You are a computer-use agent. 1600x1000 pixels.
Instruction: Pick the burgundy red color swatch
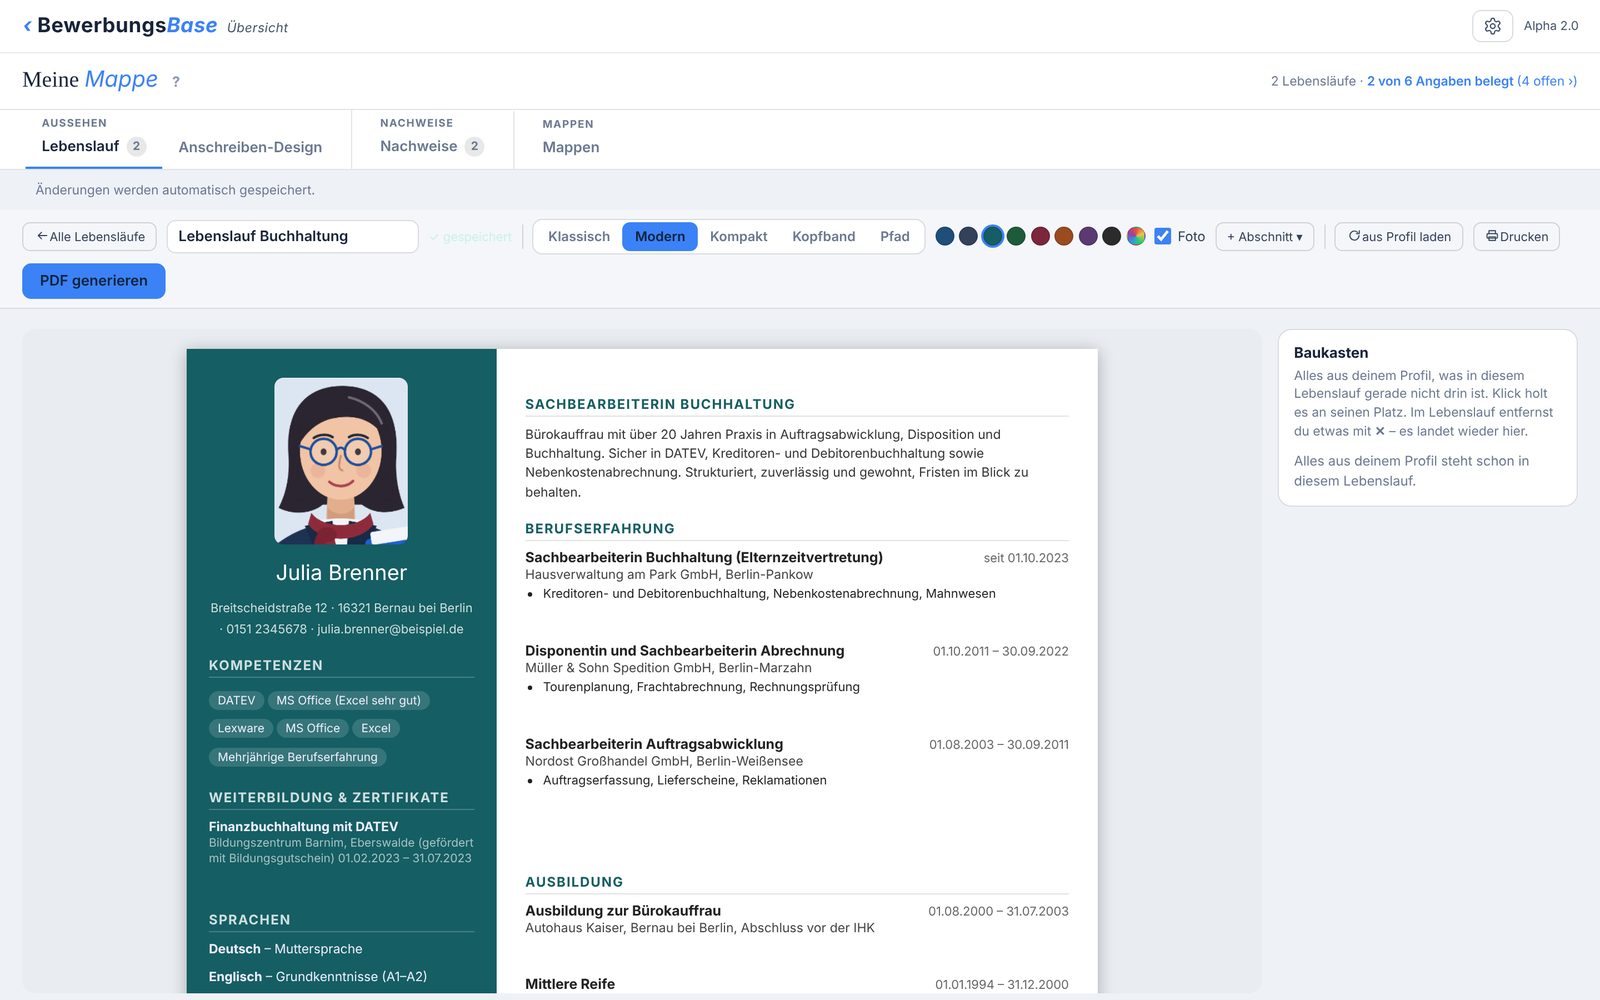point(1040,236)
